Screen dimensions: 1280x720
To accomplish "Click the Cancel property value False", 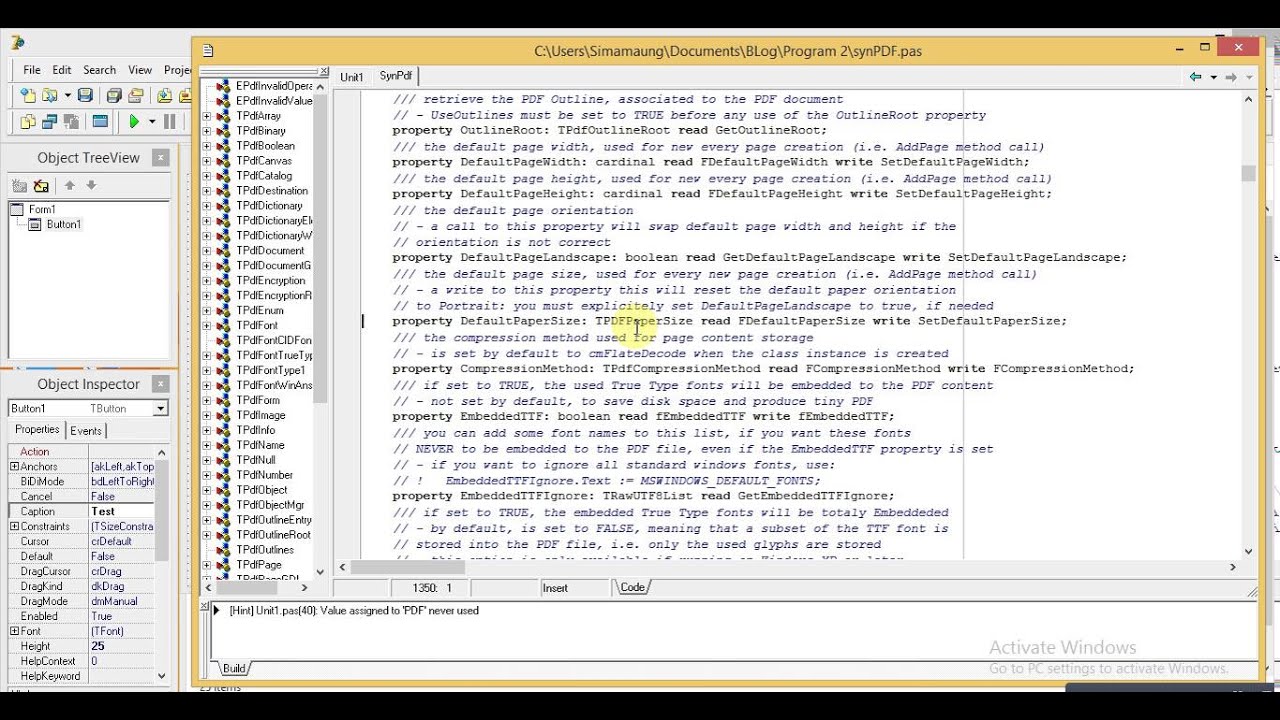I will (122, 496).
